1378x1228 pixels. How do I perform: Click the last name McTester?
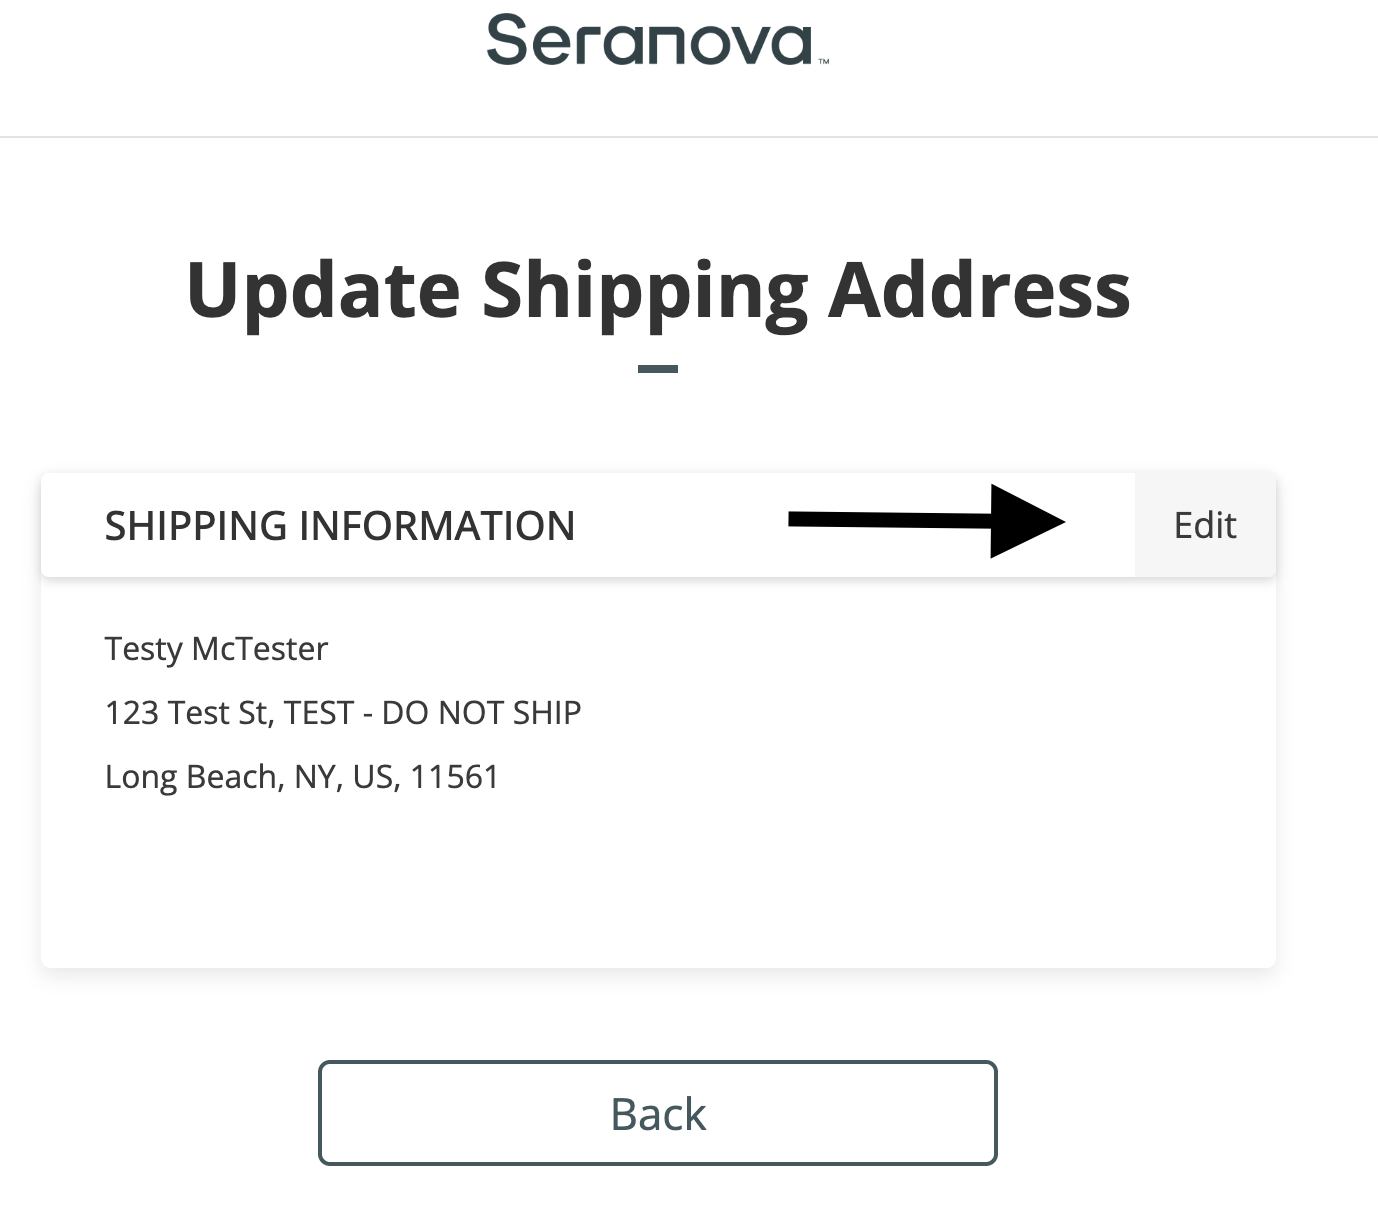pos(259,650)
